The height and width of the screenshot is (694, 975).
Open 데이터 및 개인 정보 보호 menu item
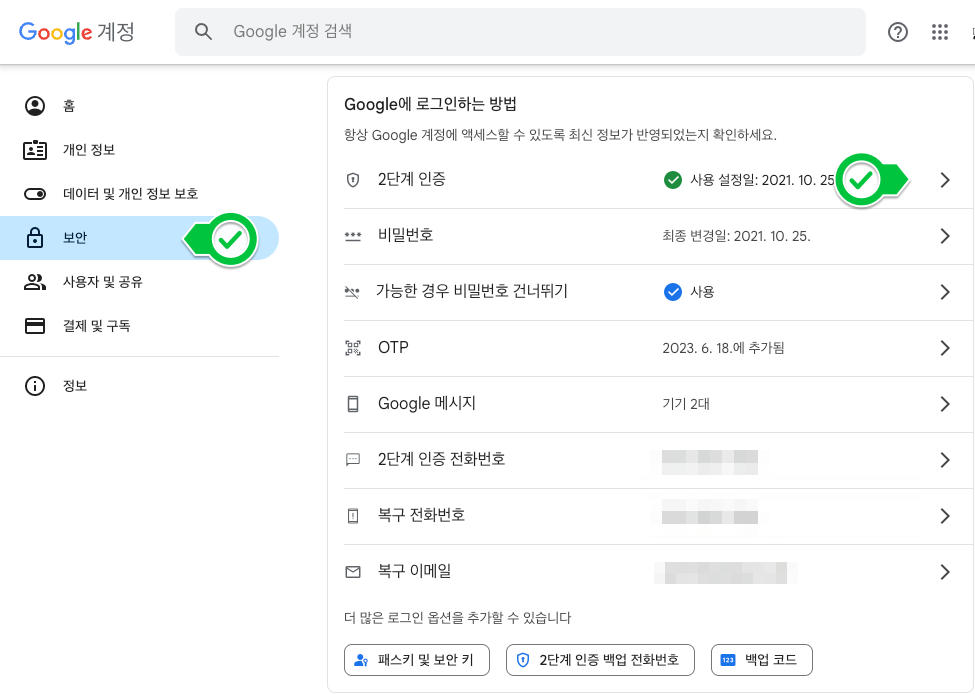tap(139, 194)
